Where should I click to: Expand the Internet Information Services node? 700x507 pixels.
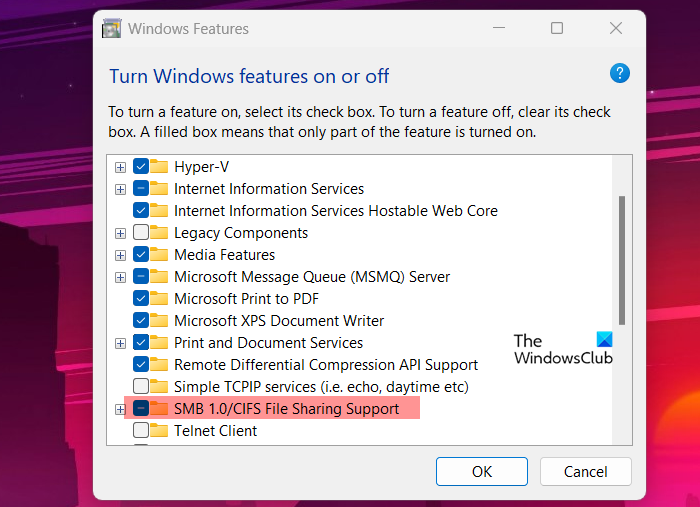[x=120, y=189]
